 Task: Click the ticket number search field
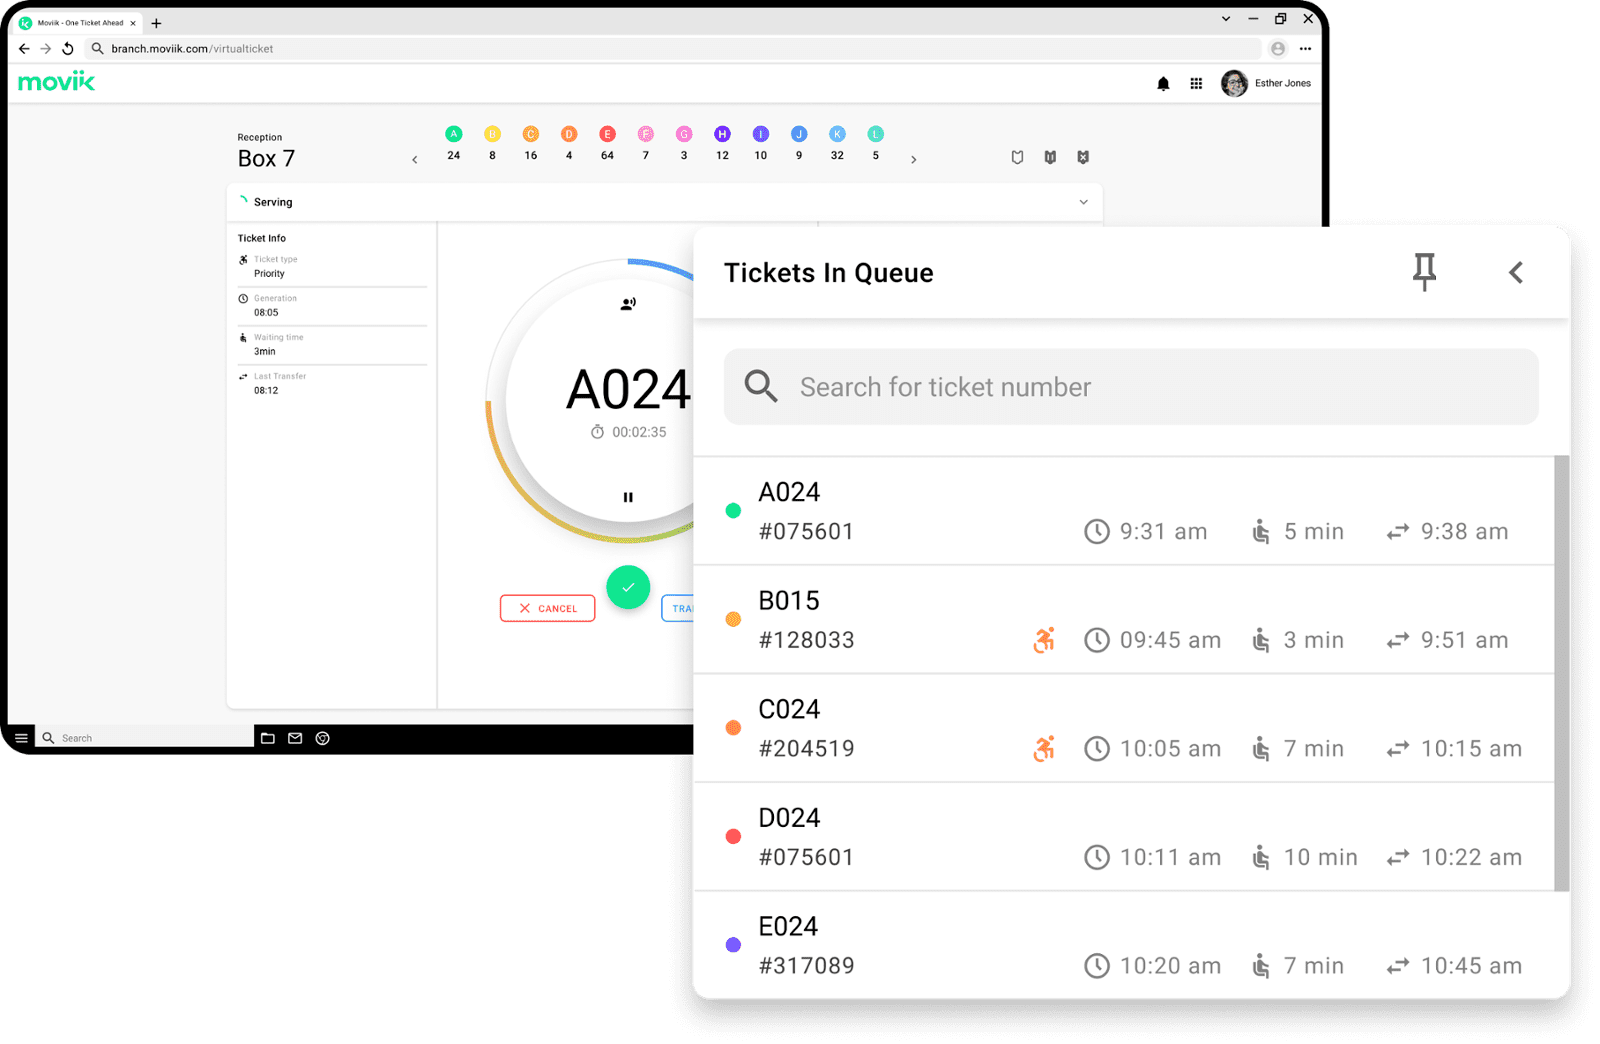(x=1130, y=387)
